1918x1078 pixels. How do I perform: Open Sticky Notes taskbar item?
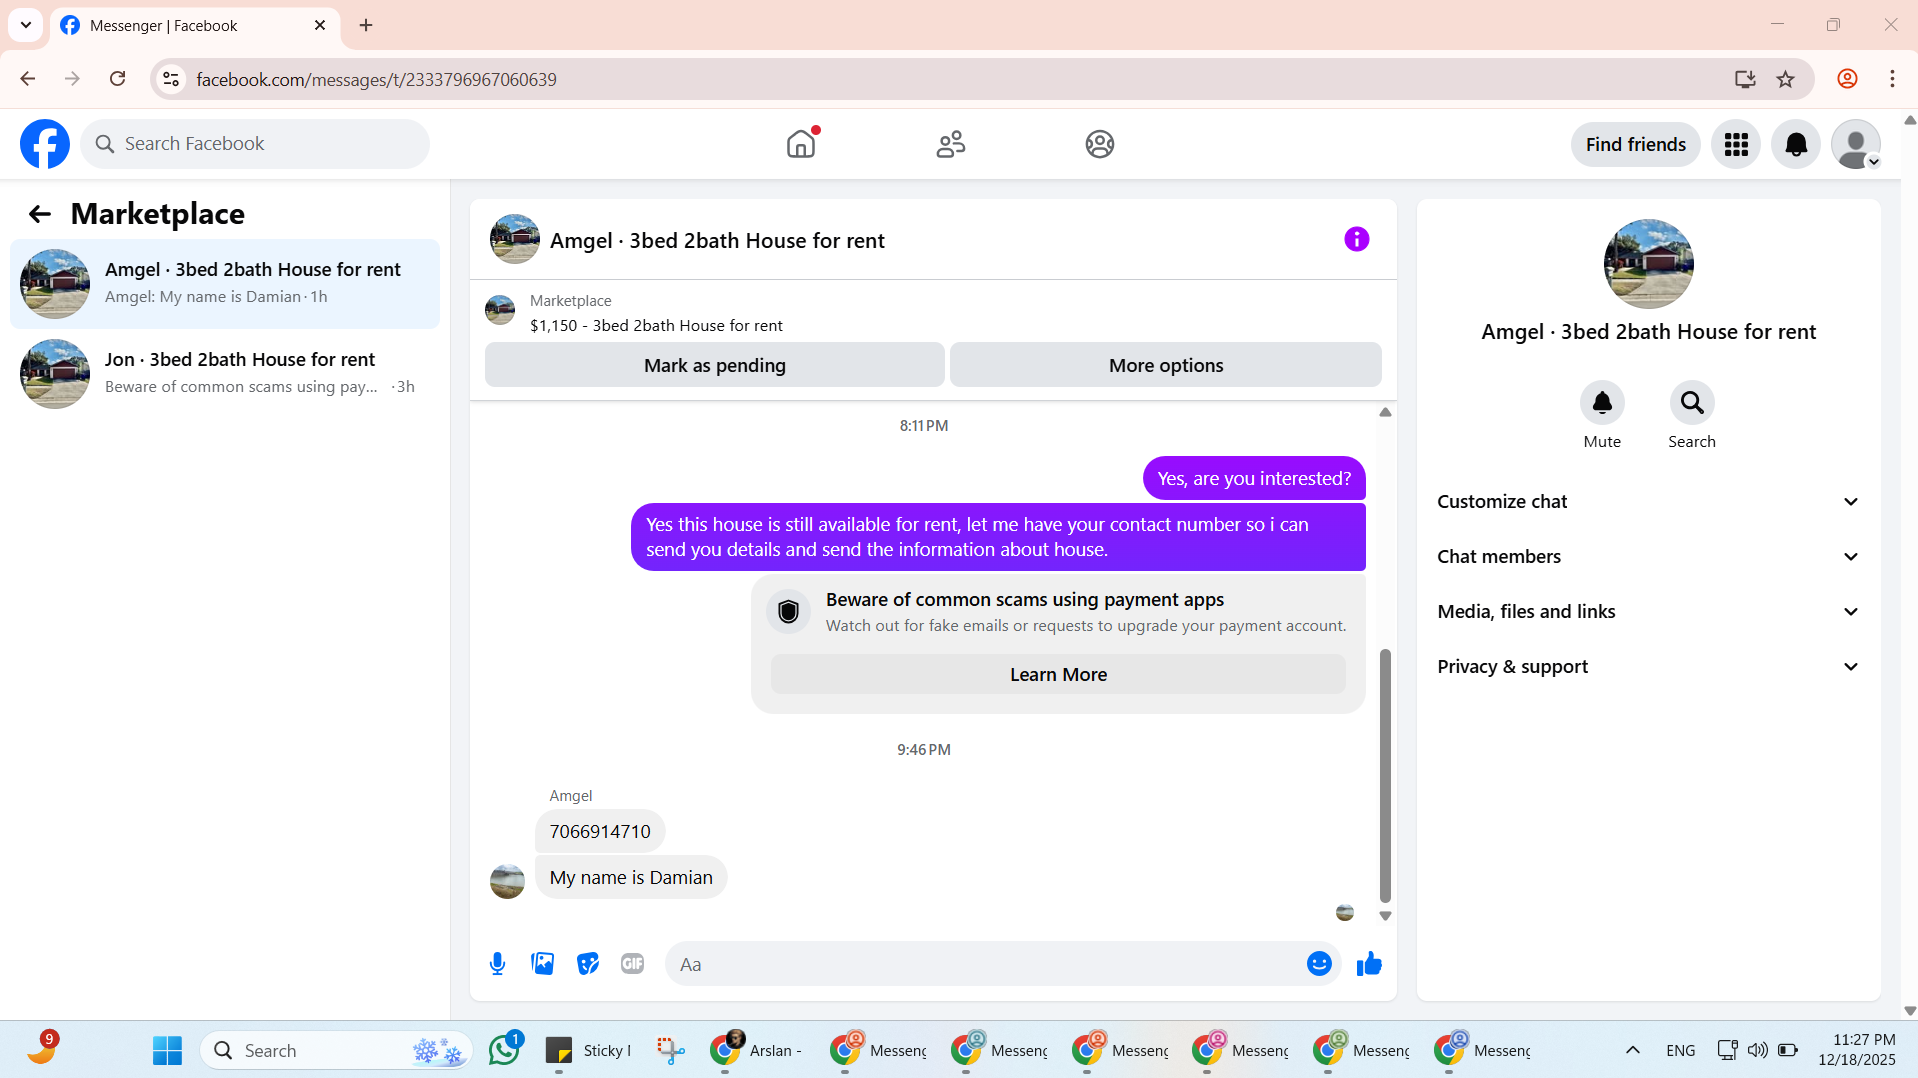tap(588, 1050)
